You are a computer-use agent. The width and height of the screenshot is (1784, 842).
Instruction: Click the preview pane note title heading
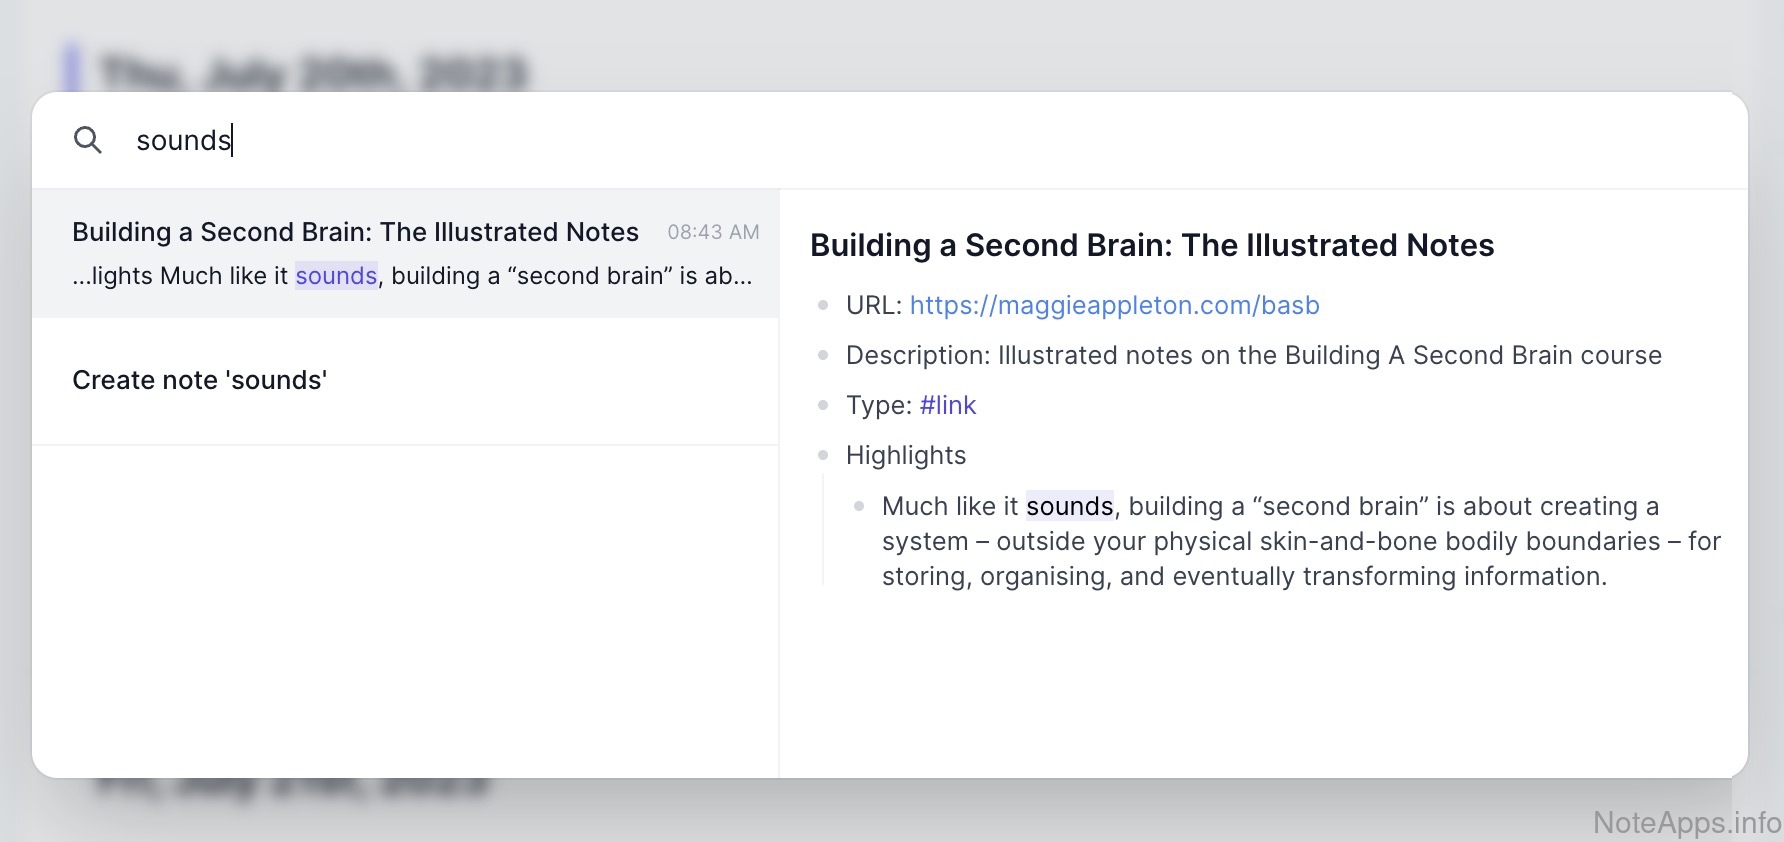tap(1152, 245)
